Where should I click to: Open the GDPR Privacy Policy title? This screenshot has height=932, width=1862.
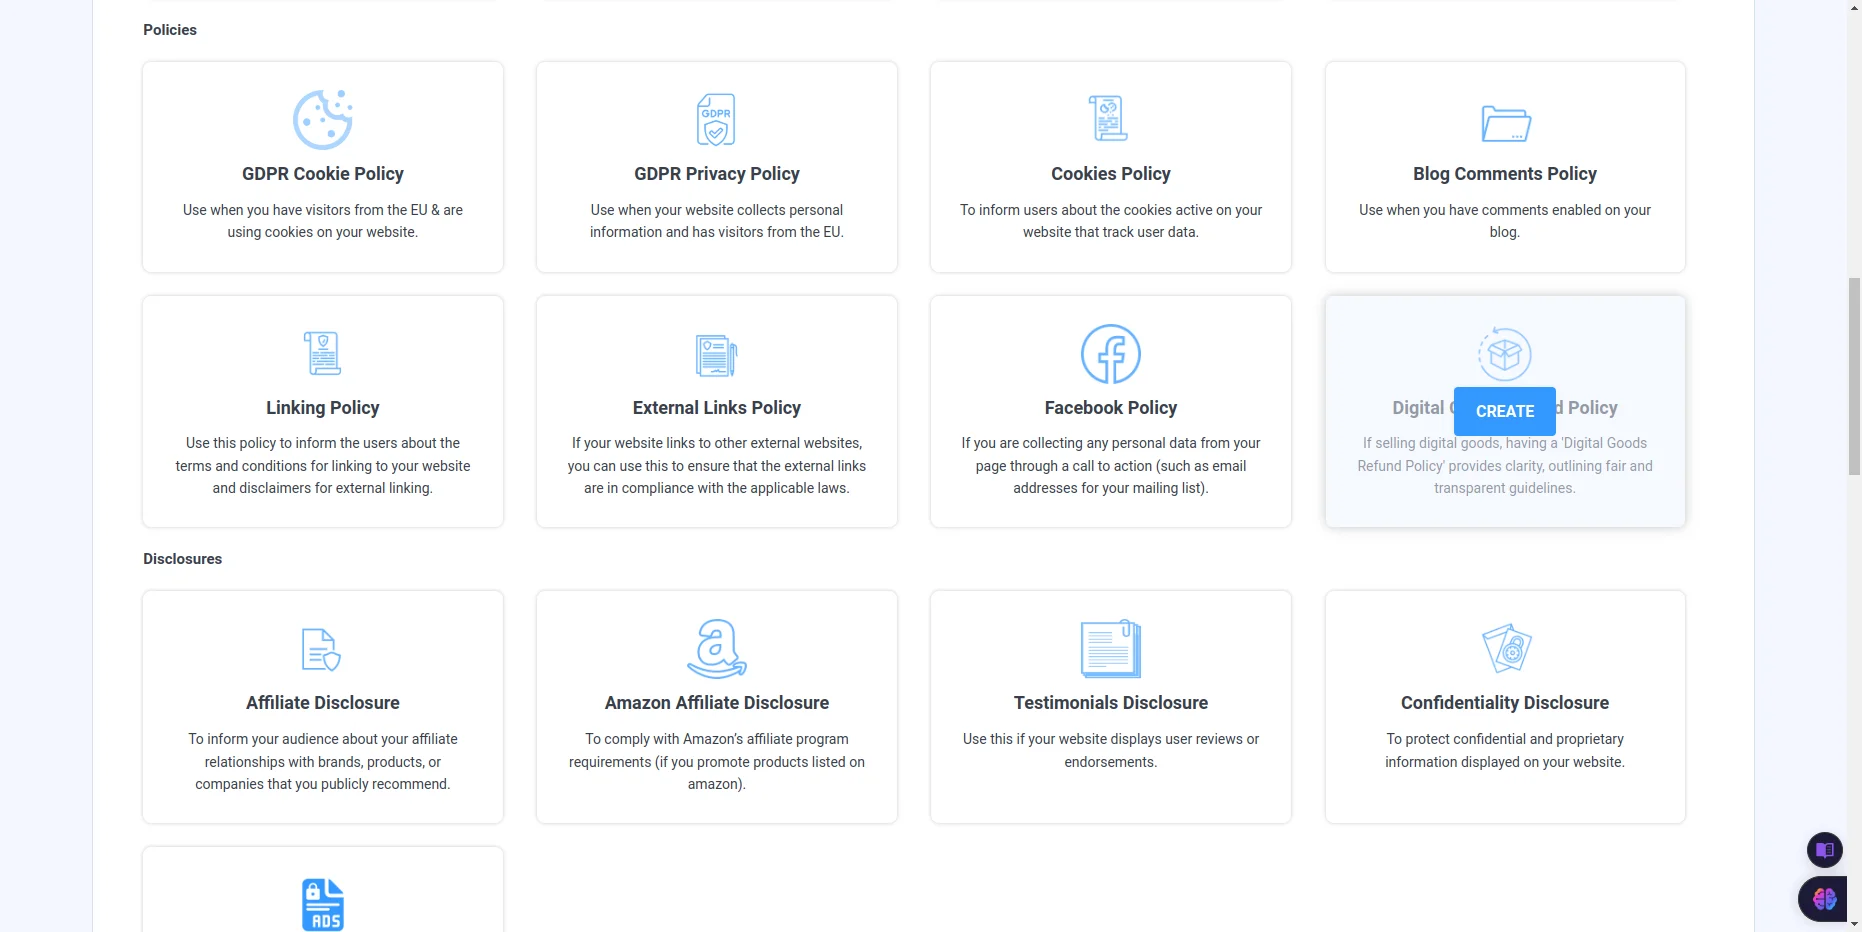coord(717,174)
